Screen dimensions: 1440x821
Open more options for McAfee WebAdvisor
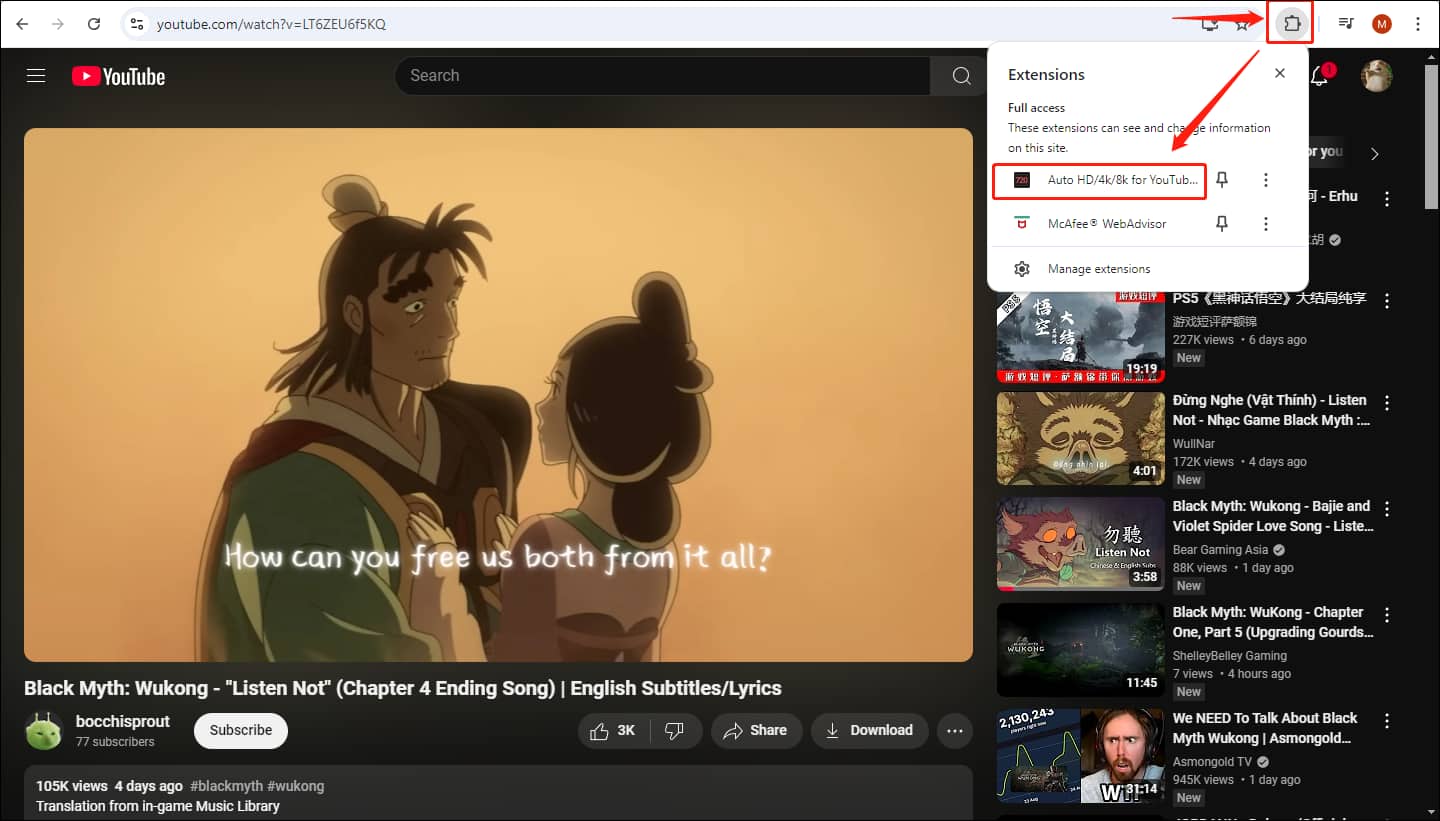pos(1266,224)
